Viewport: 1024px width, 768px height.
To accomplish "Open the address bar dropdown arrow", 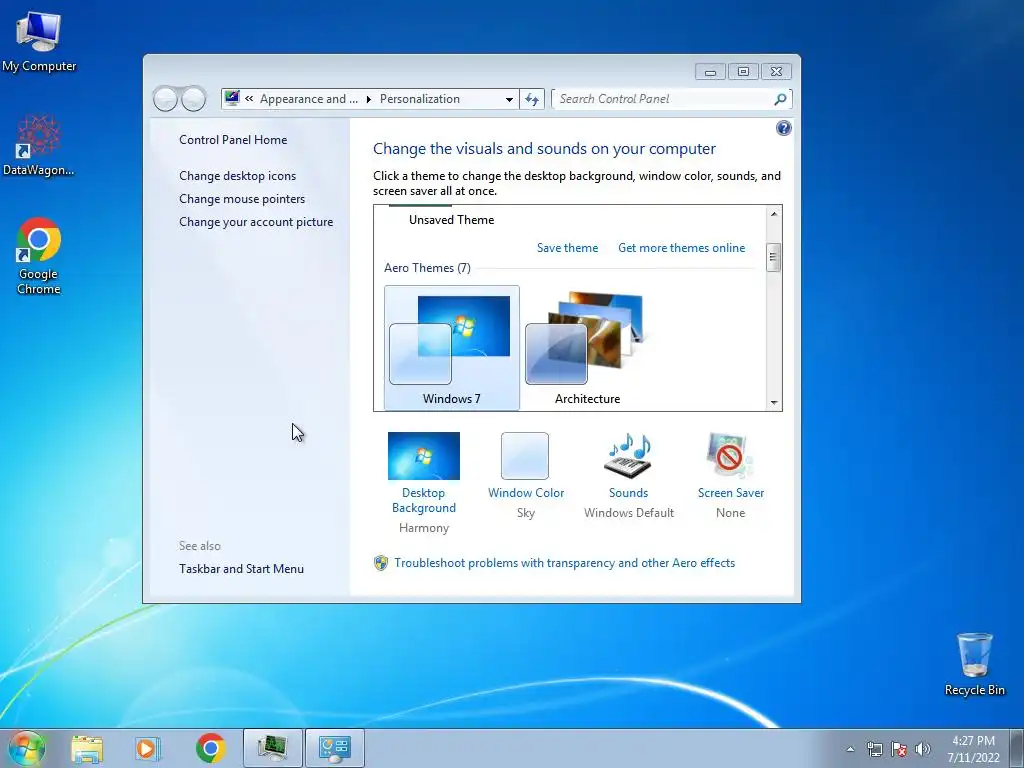I will [x=509, y=99].
